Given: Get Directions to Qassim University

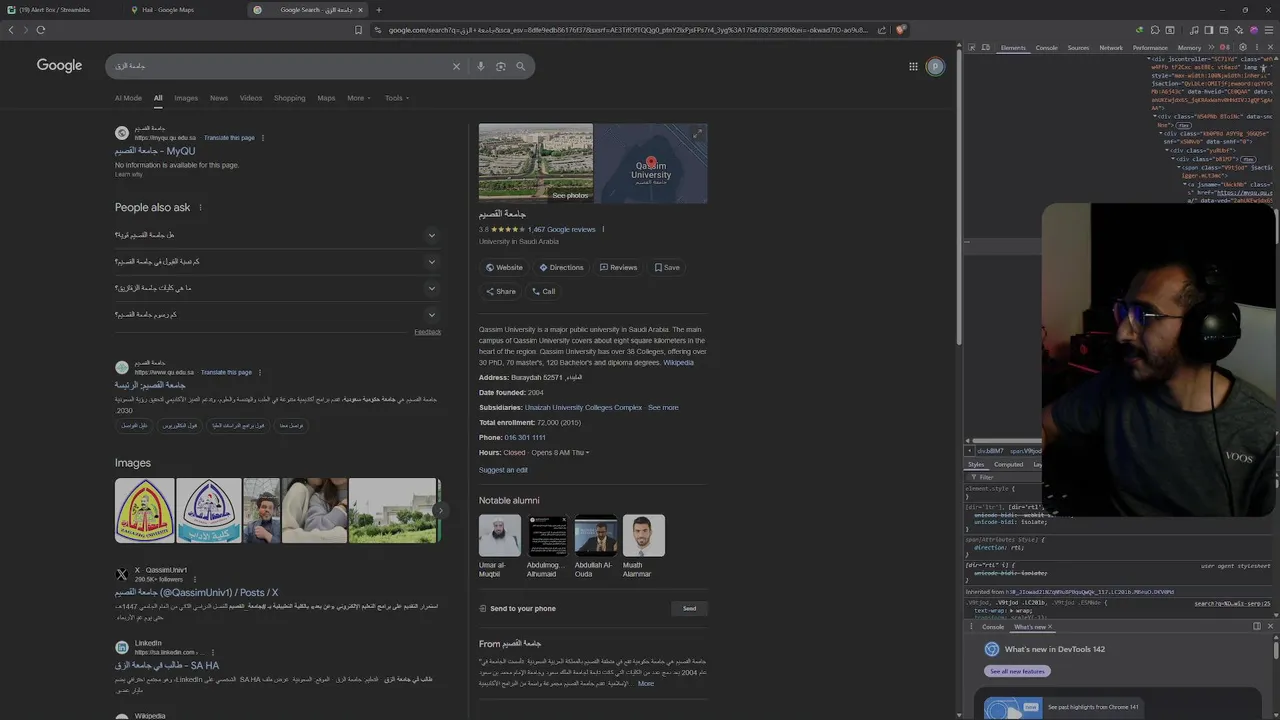Looking at the screenshot, I should (561, 267).
